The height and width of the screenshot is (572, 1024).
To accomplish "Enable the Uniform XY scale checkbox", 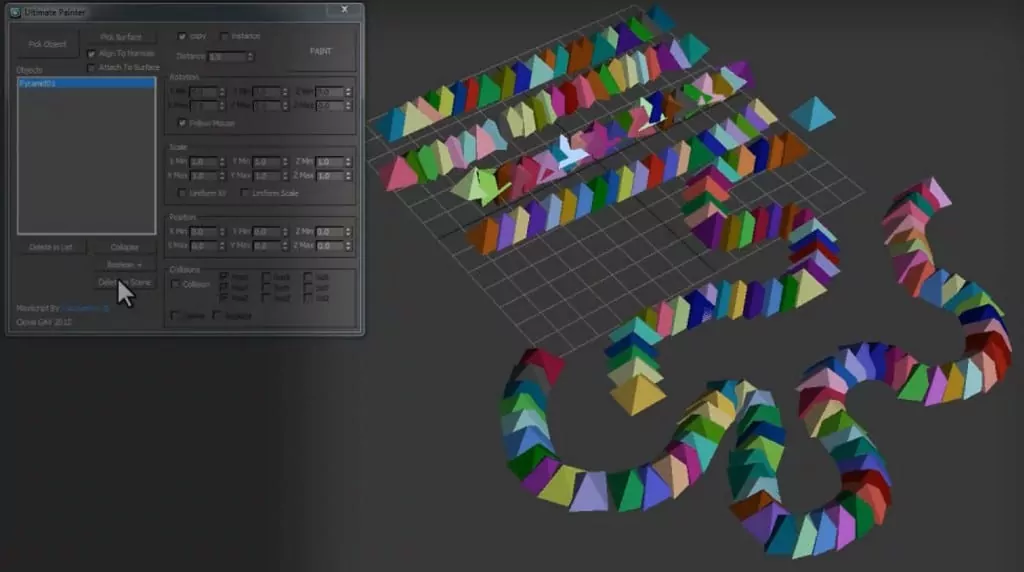I will 182,193.
